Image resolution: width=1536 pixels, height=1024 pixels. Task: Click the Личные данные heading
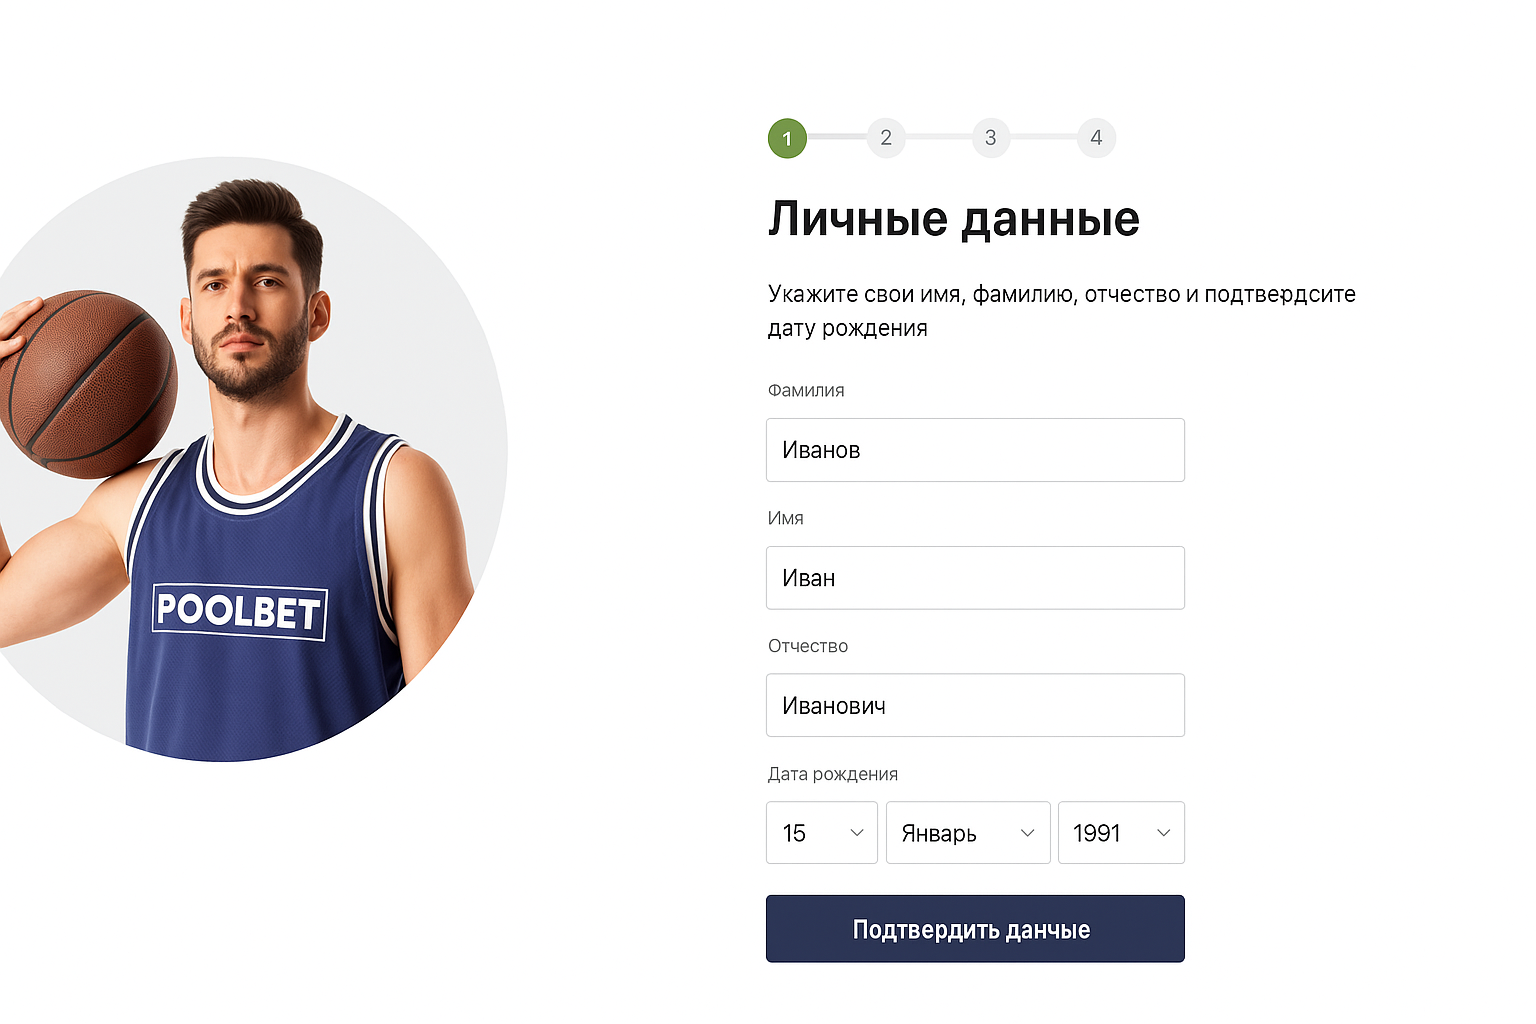click(x=954, y=219)
